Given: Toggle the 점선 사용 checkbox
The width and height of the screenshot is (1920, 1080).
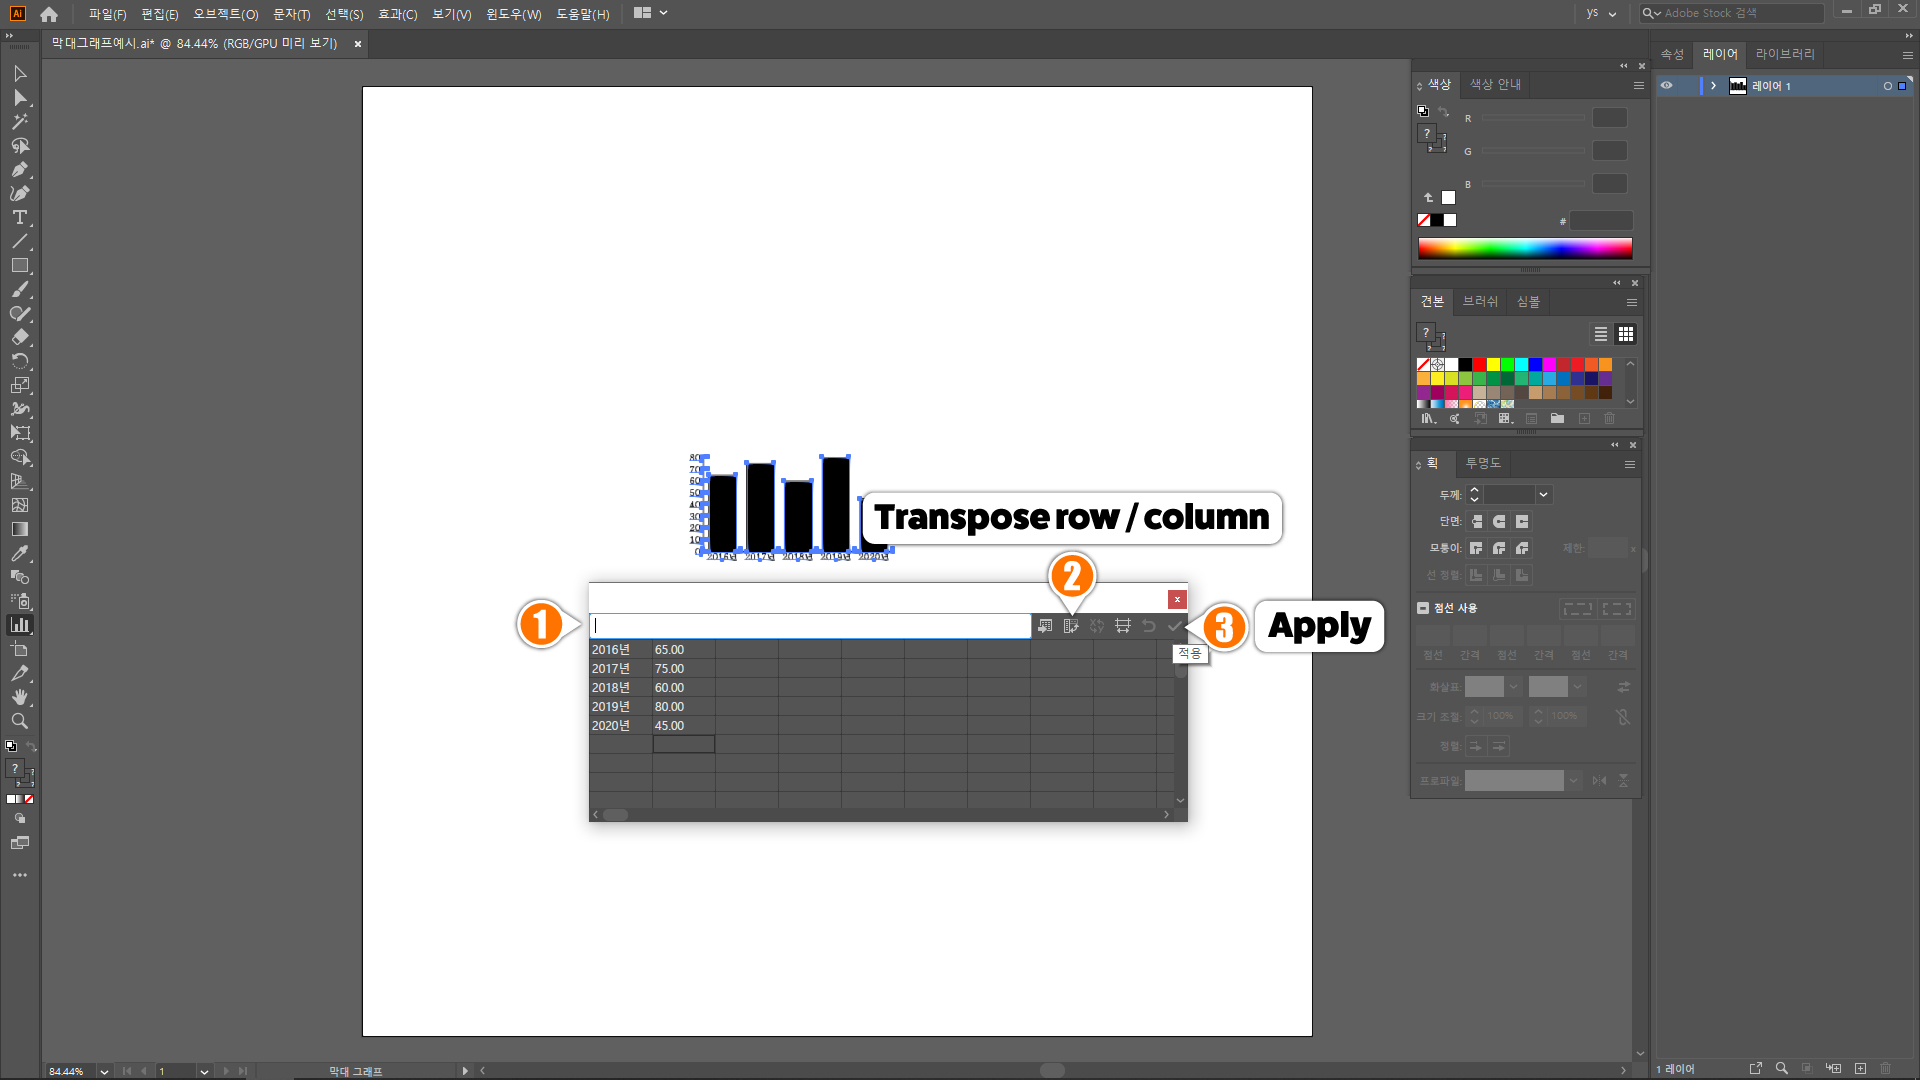Looking at the screenshot, I should coord(1423,608).
